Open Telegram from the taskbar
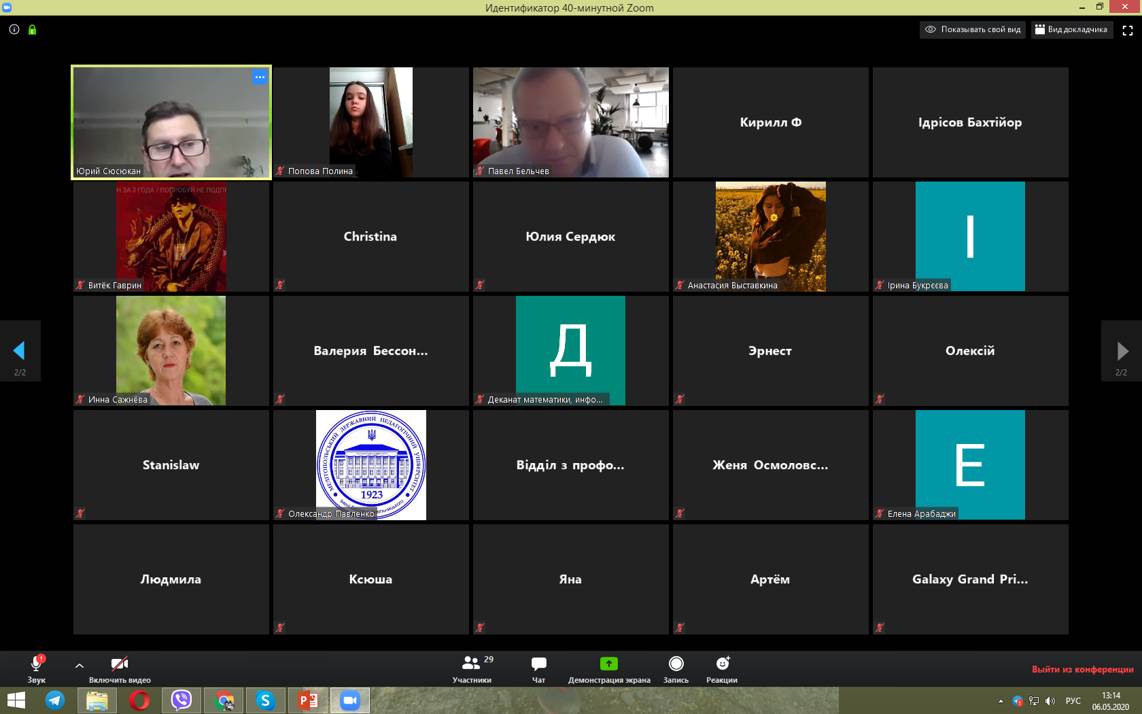Screen dimensions: 1142x714 coord(55,701)
